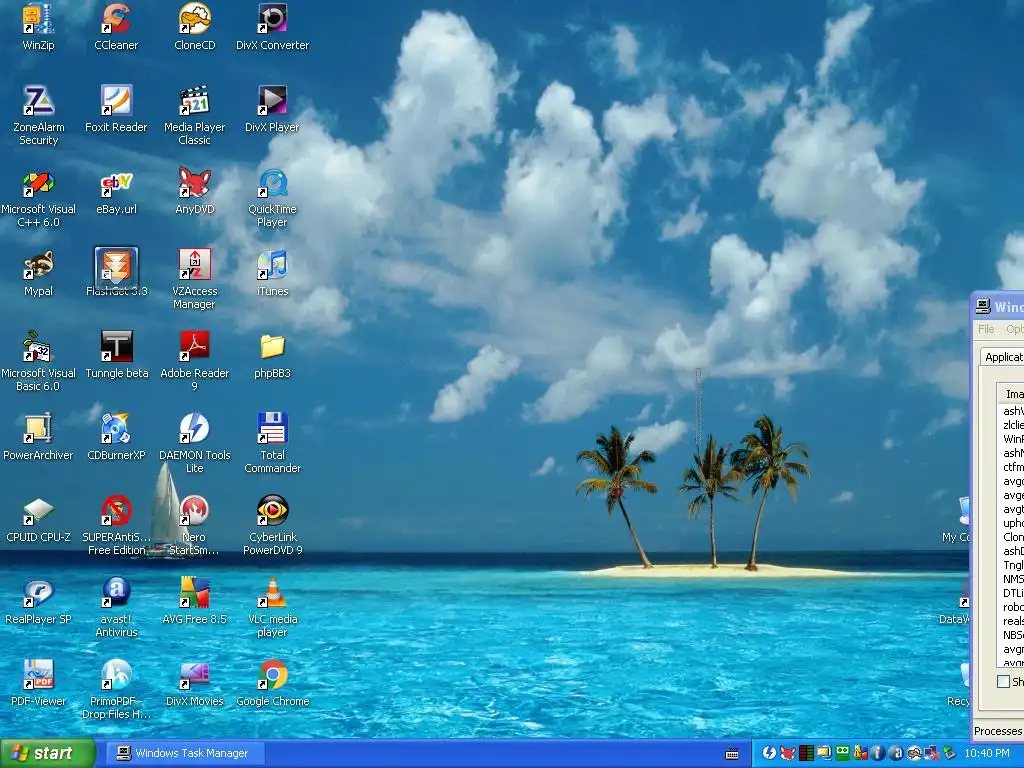1024x768 pixels.
Task: Click the AnyDVD fox tray icon
Action: pos(788,753)
